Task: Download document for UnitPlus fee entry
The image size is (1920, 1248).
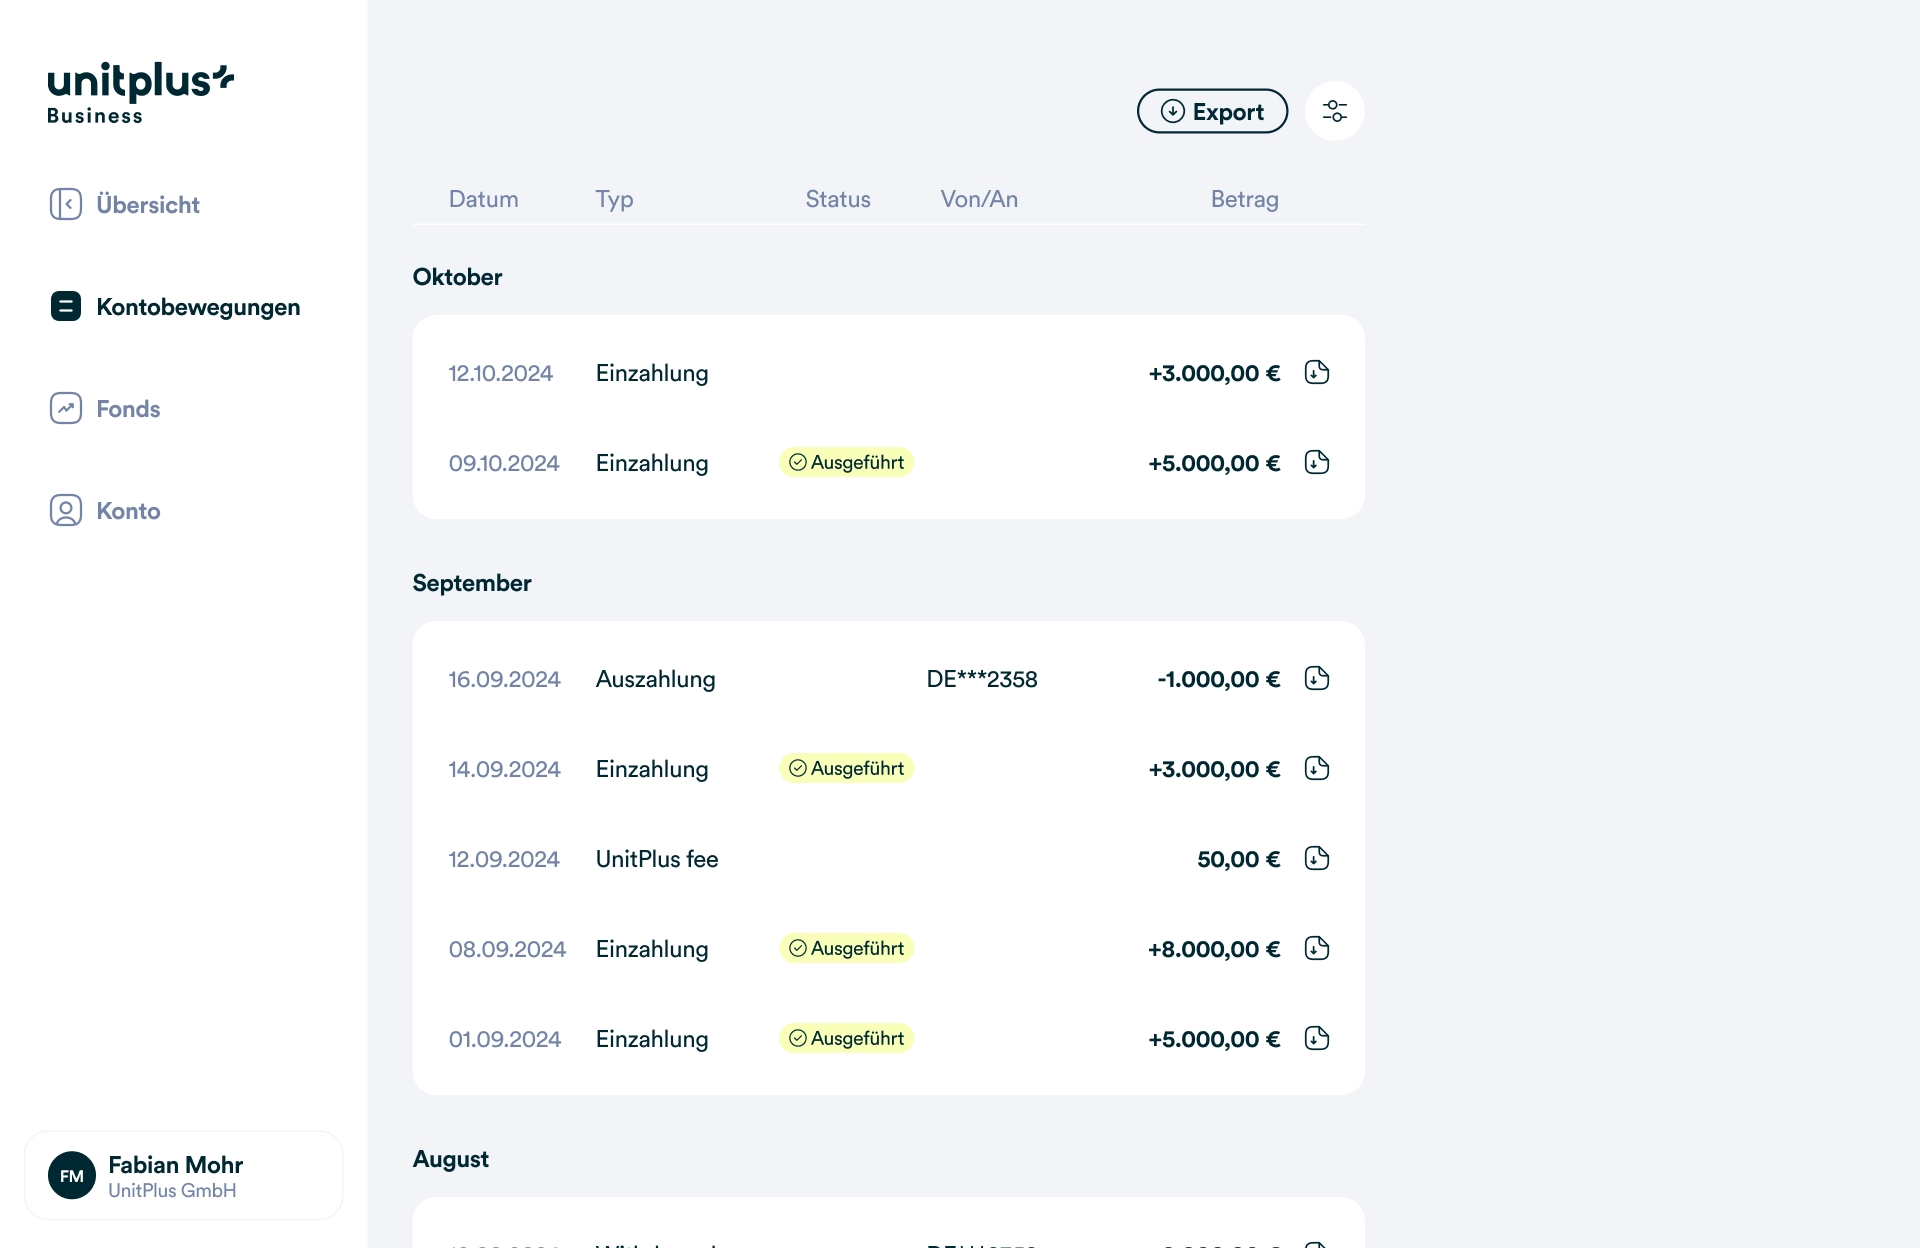Action: (x=1316, y=859)
